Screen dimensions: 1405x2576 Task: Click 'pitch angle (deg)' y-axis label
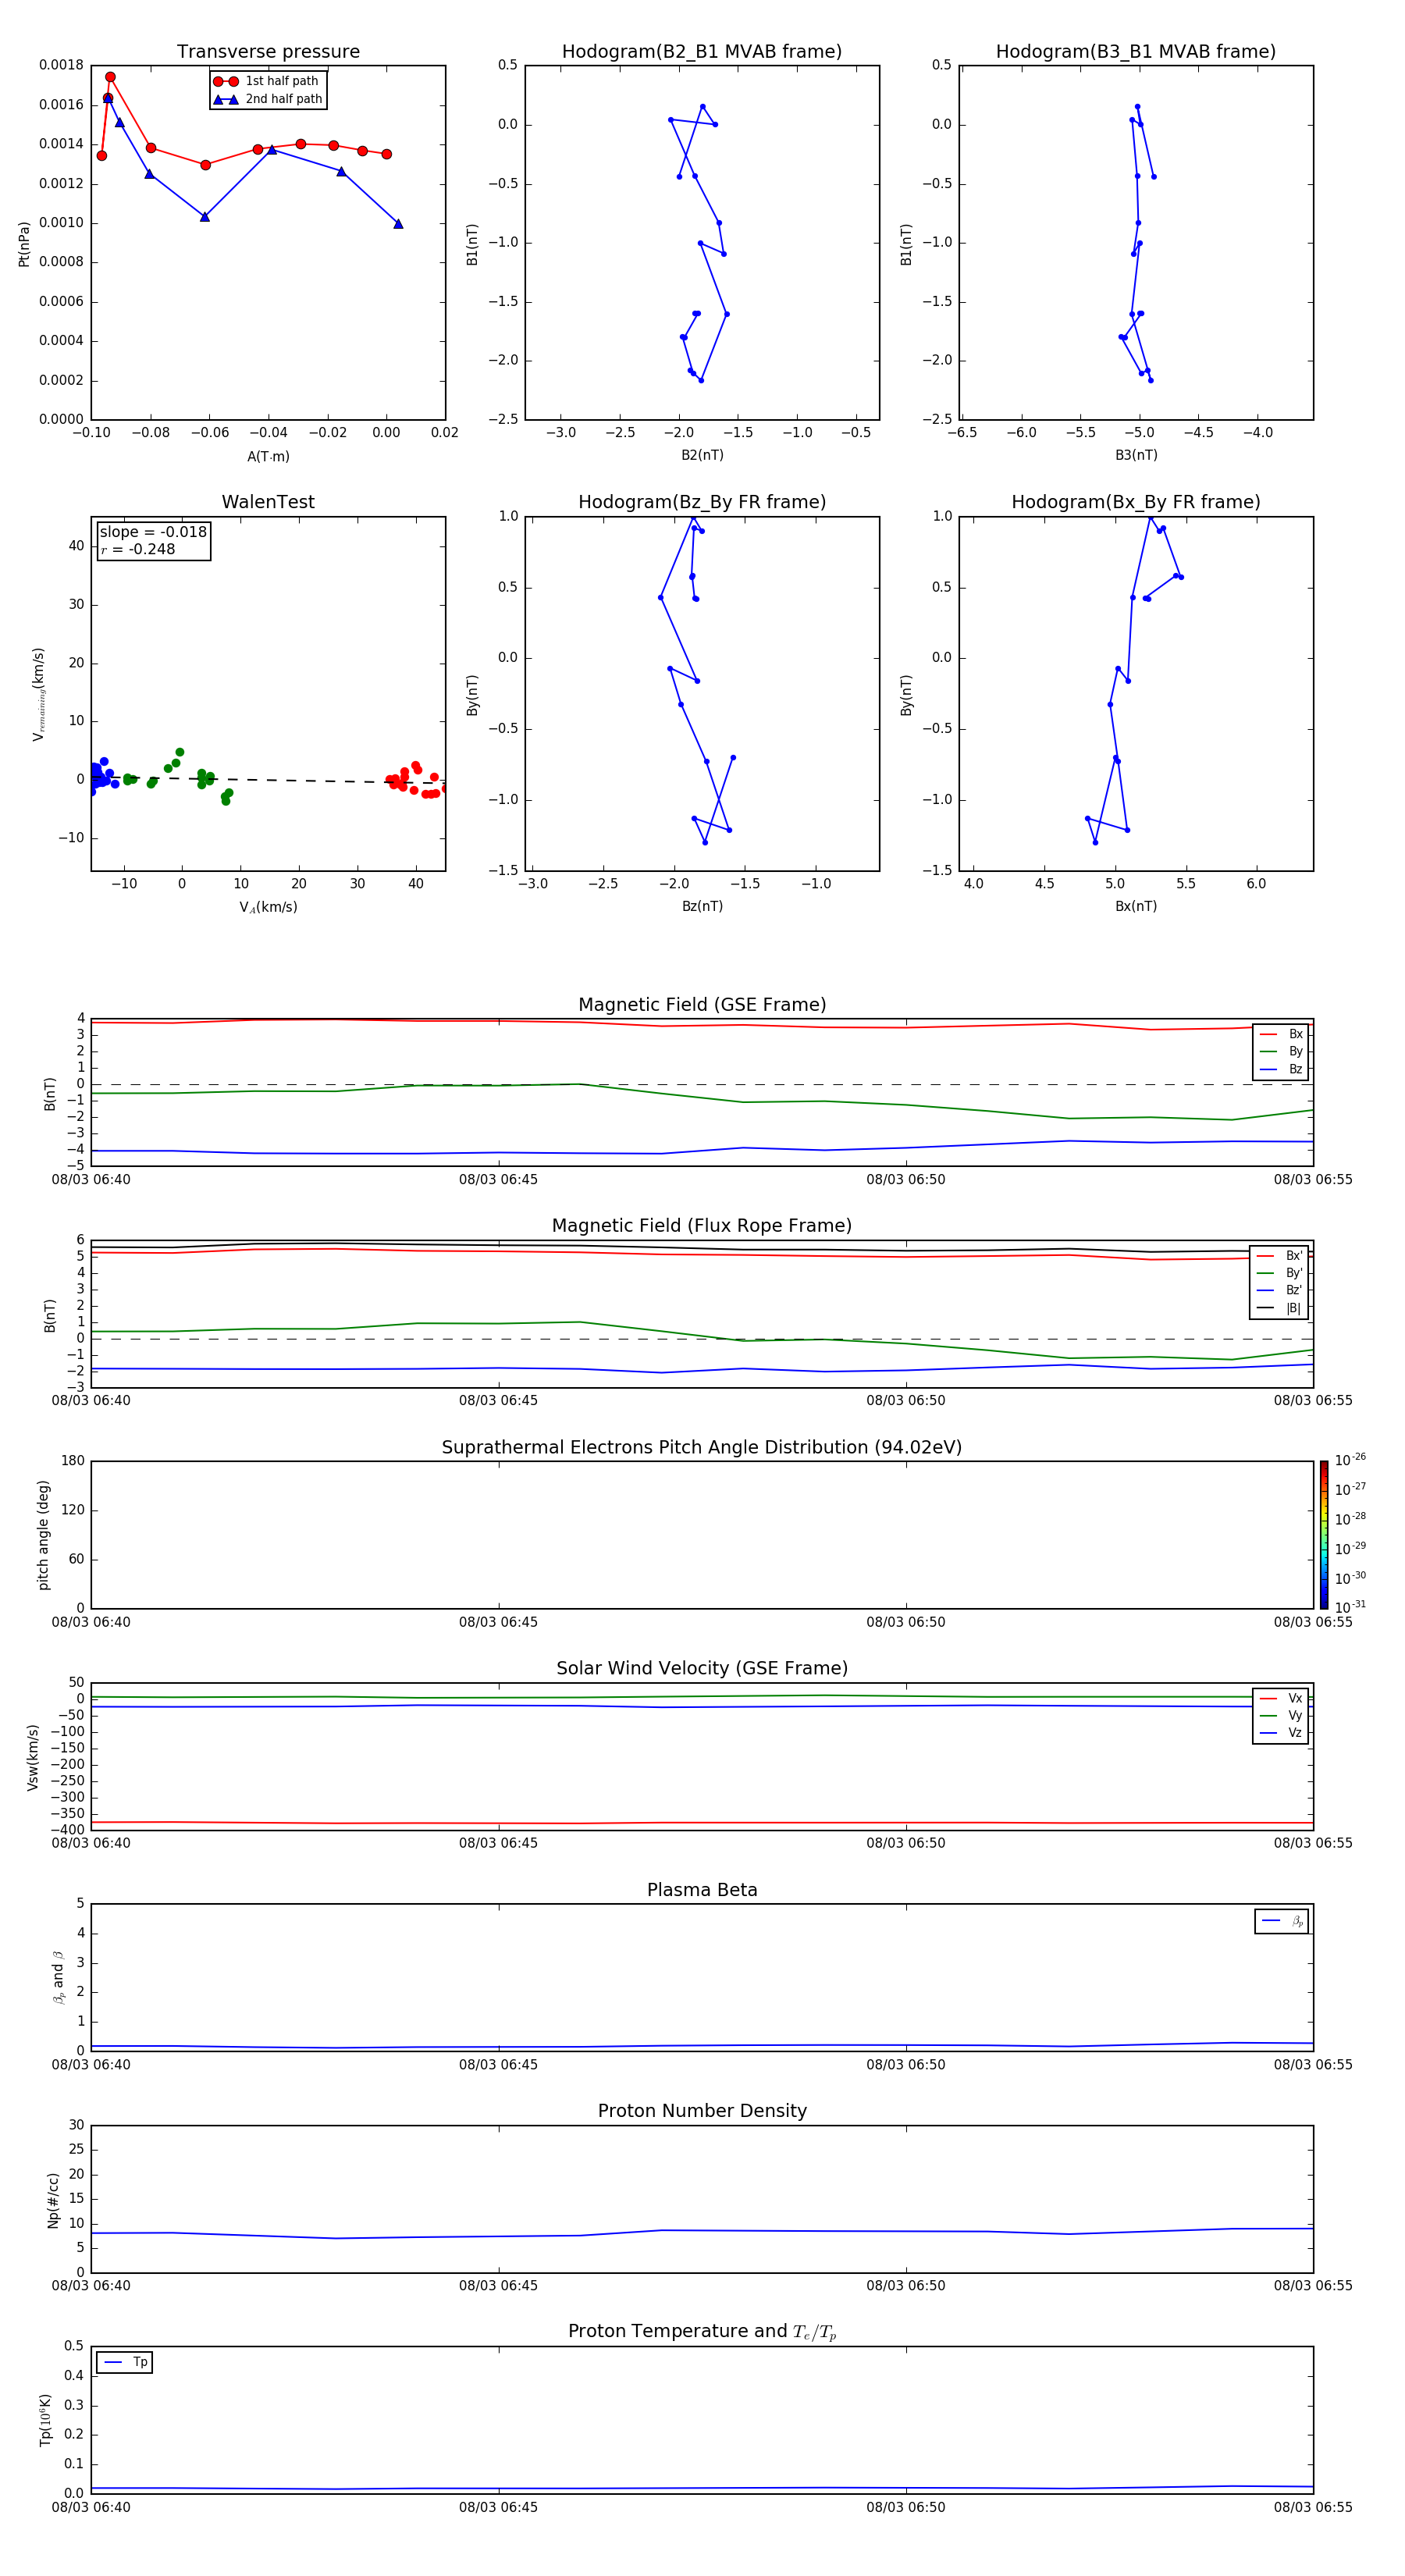[x=43, y=1535]
